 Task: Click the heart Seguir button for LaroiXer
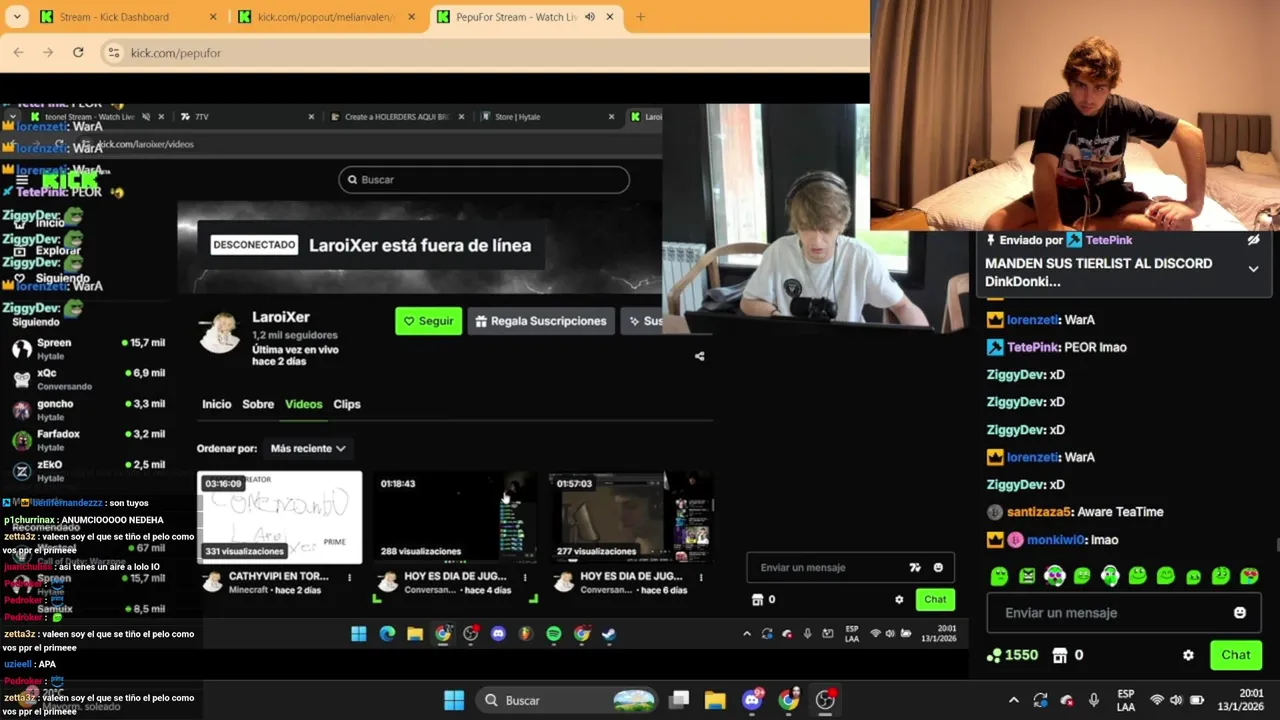pyautogui.click(x=428, y=321)
